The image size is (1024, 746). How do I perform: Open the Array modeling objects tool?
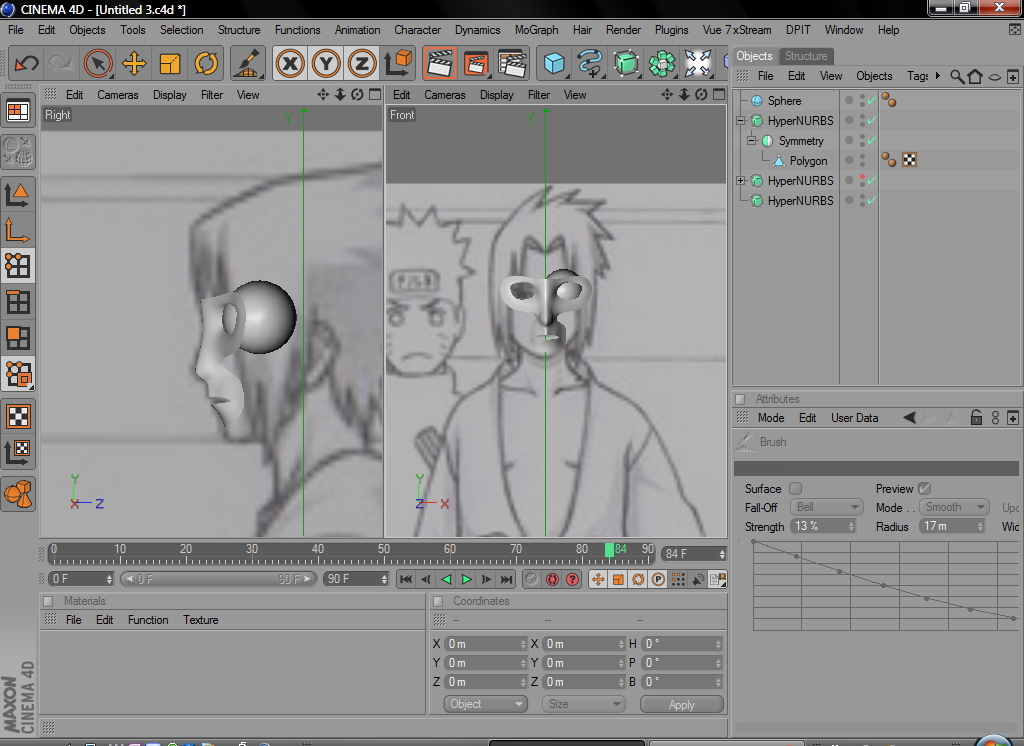pos(662,63)
